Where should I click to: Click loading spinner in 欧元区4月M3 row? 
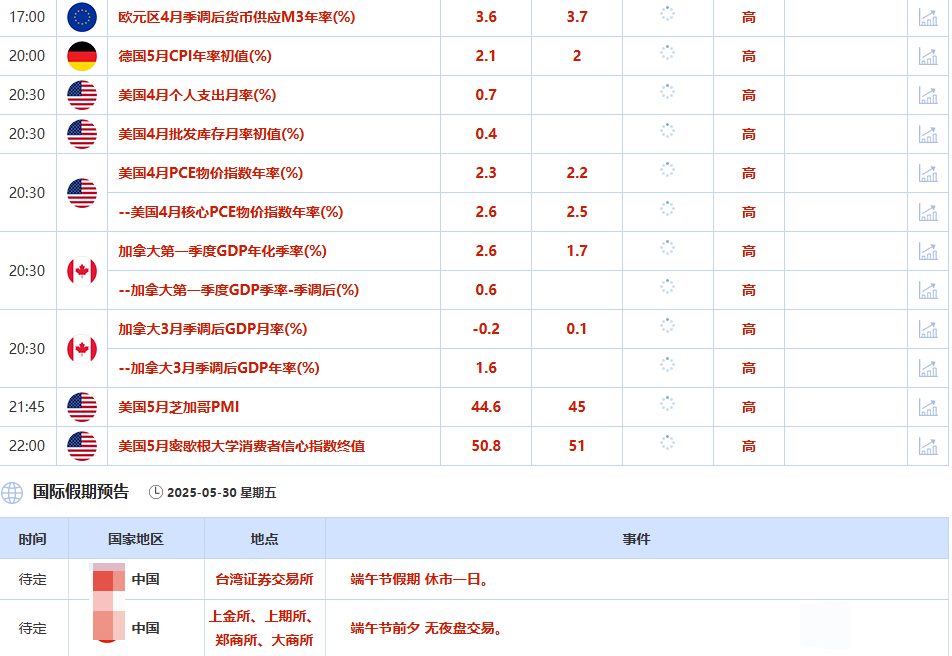pos(667,14)
